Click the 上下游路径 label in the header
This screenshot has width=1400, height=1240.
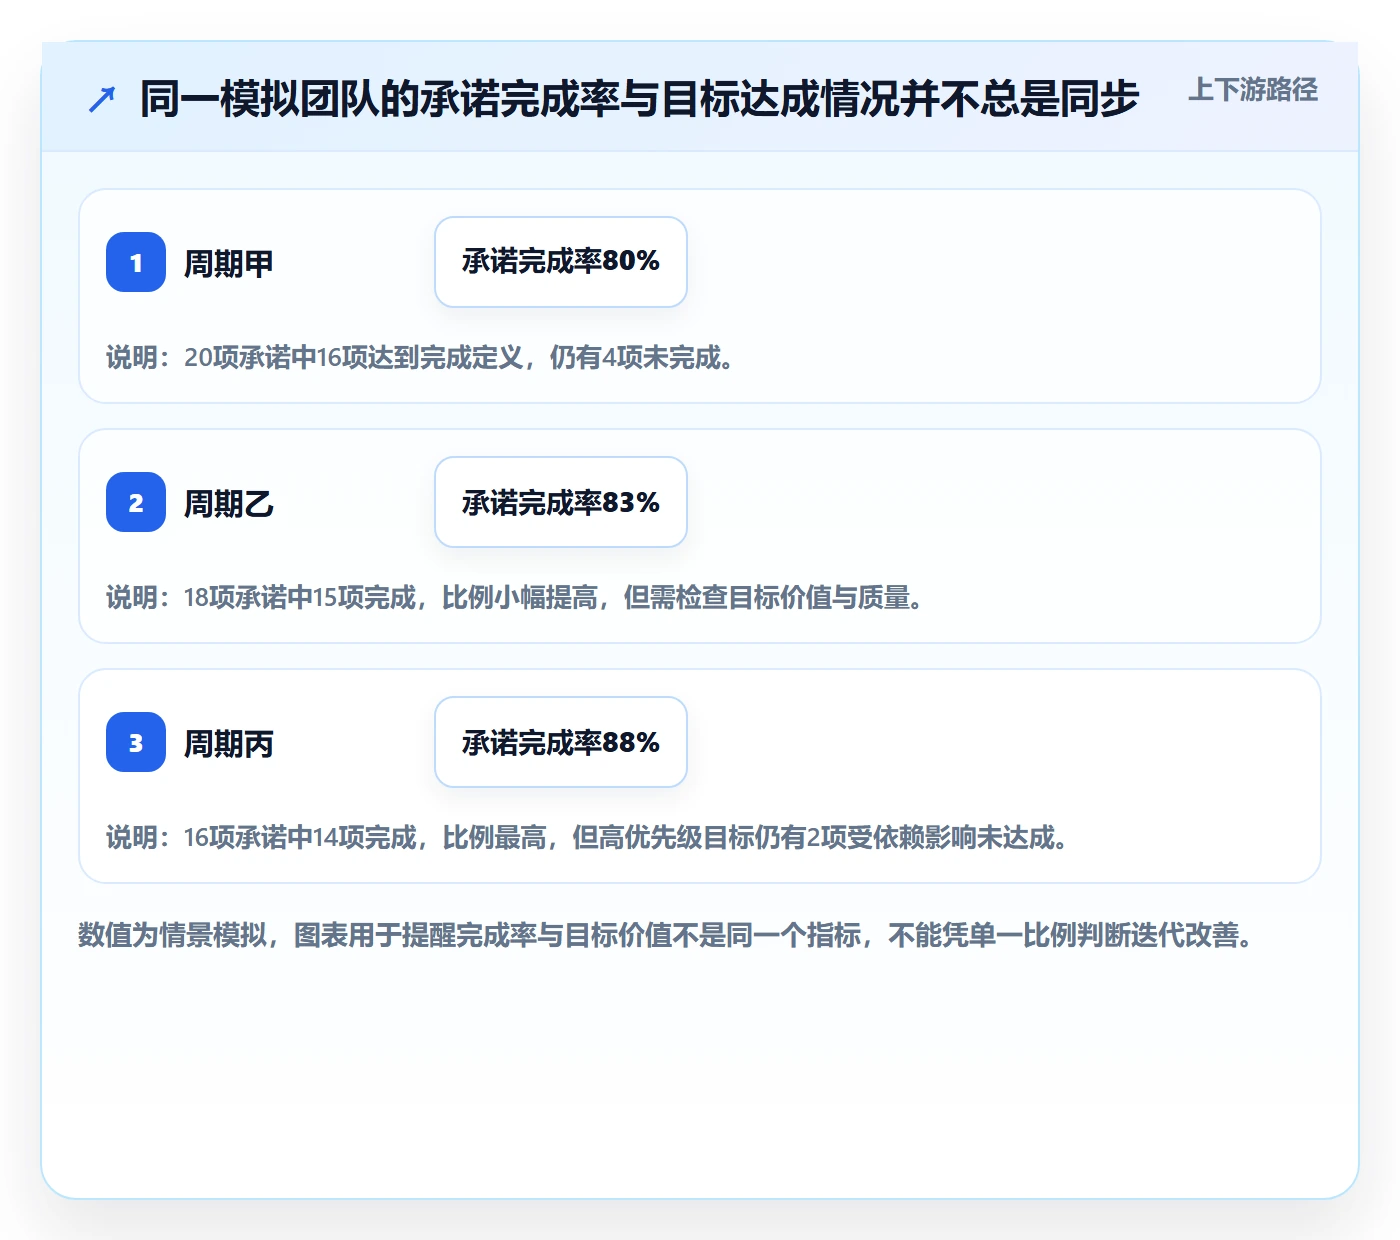tap(1253, 90)
